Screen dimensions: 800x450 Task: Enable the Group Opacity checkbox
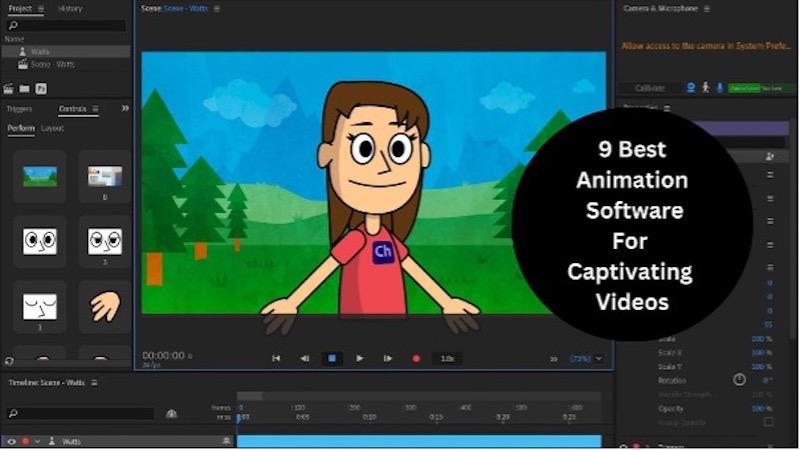[x=768, y=422]
